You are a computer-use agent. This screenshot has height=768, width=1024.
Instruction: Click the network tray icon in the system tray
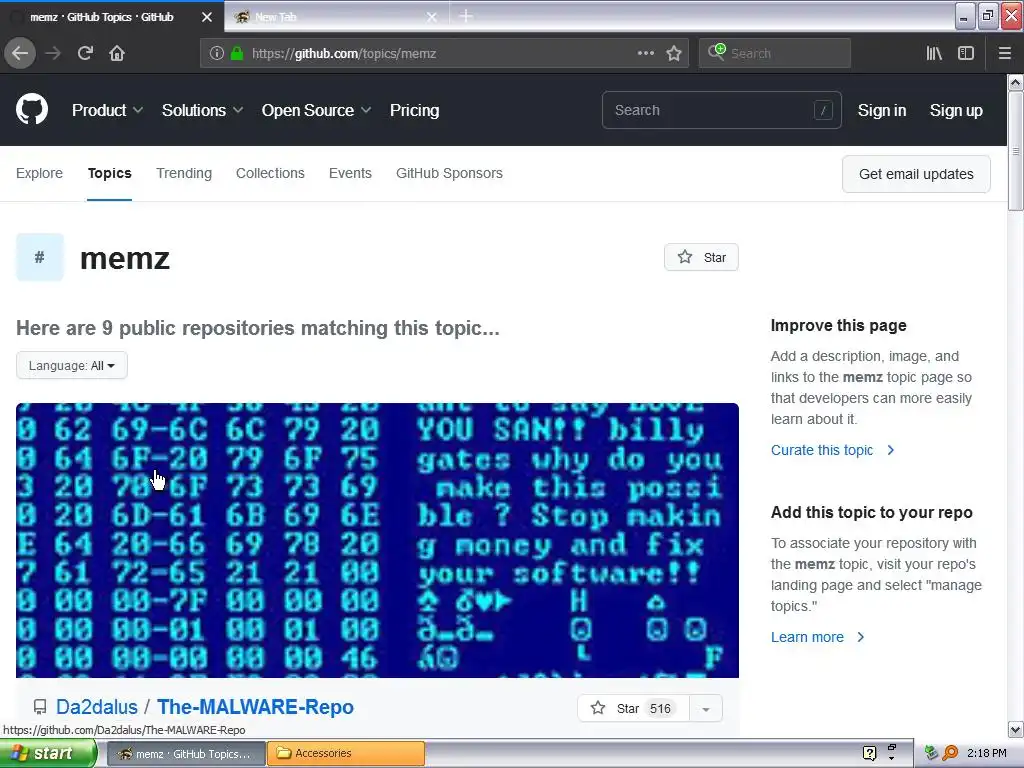pos(931,753)
